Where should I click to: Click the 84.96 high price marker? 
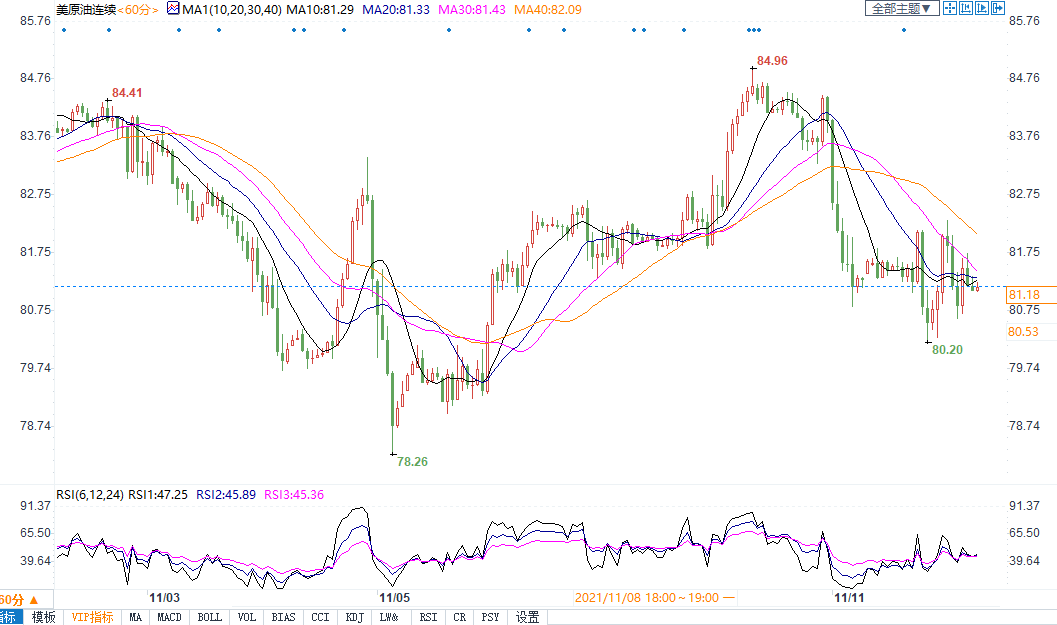coord(772,61)
